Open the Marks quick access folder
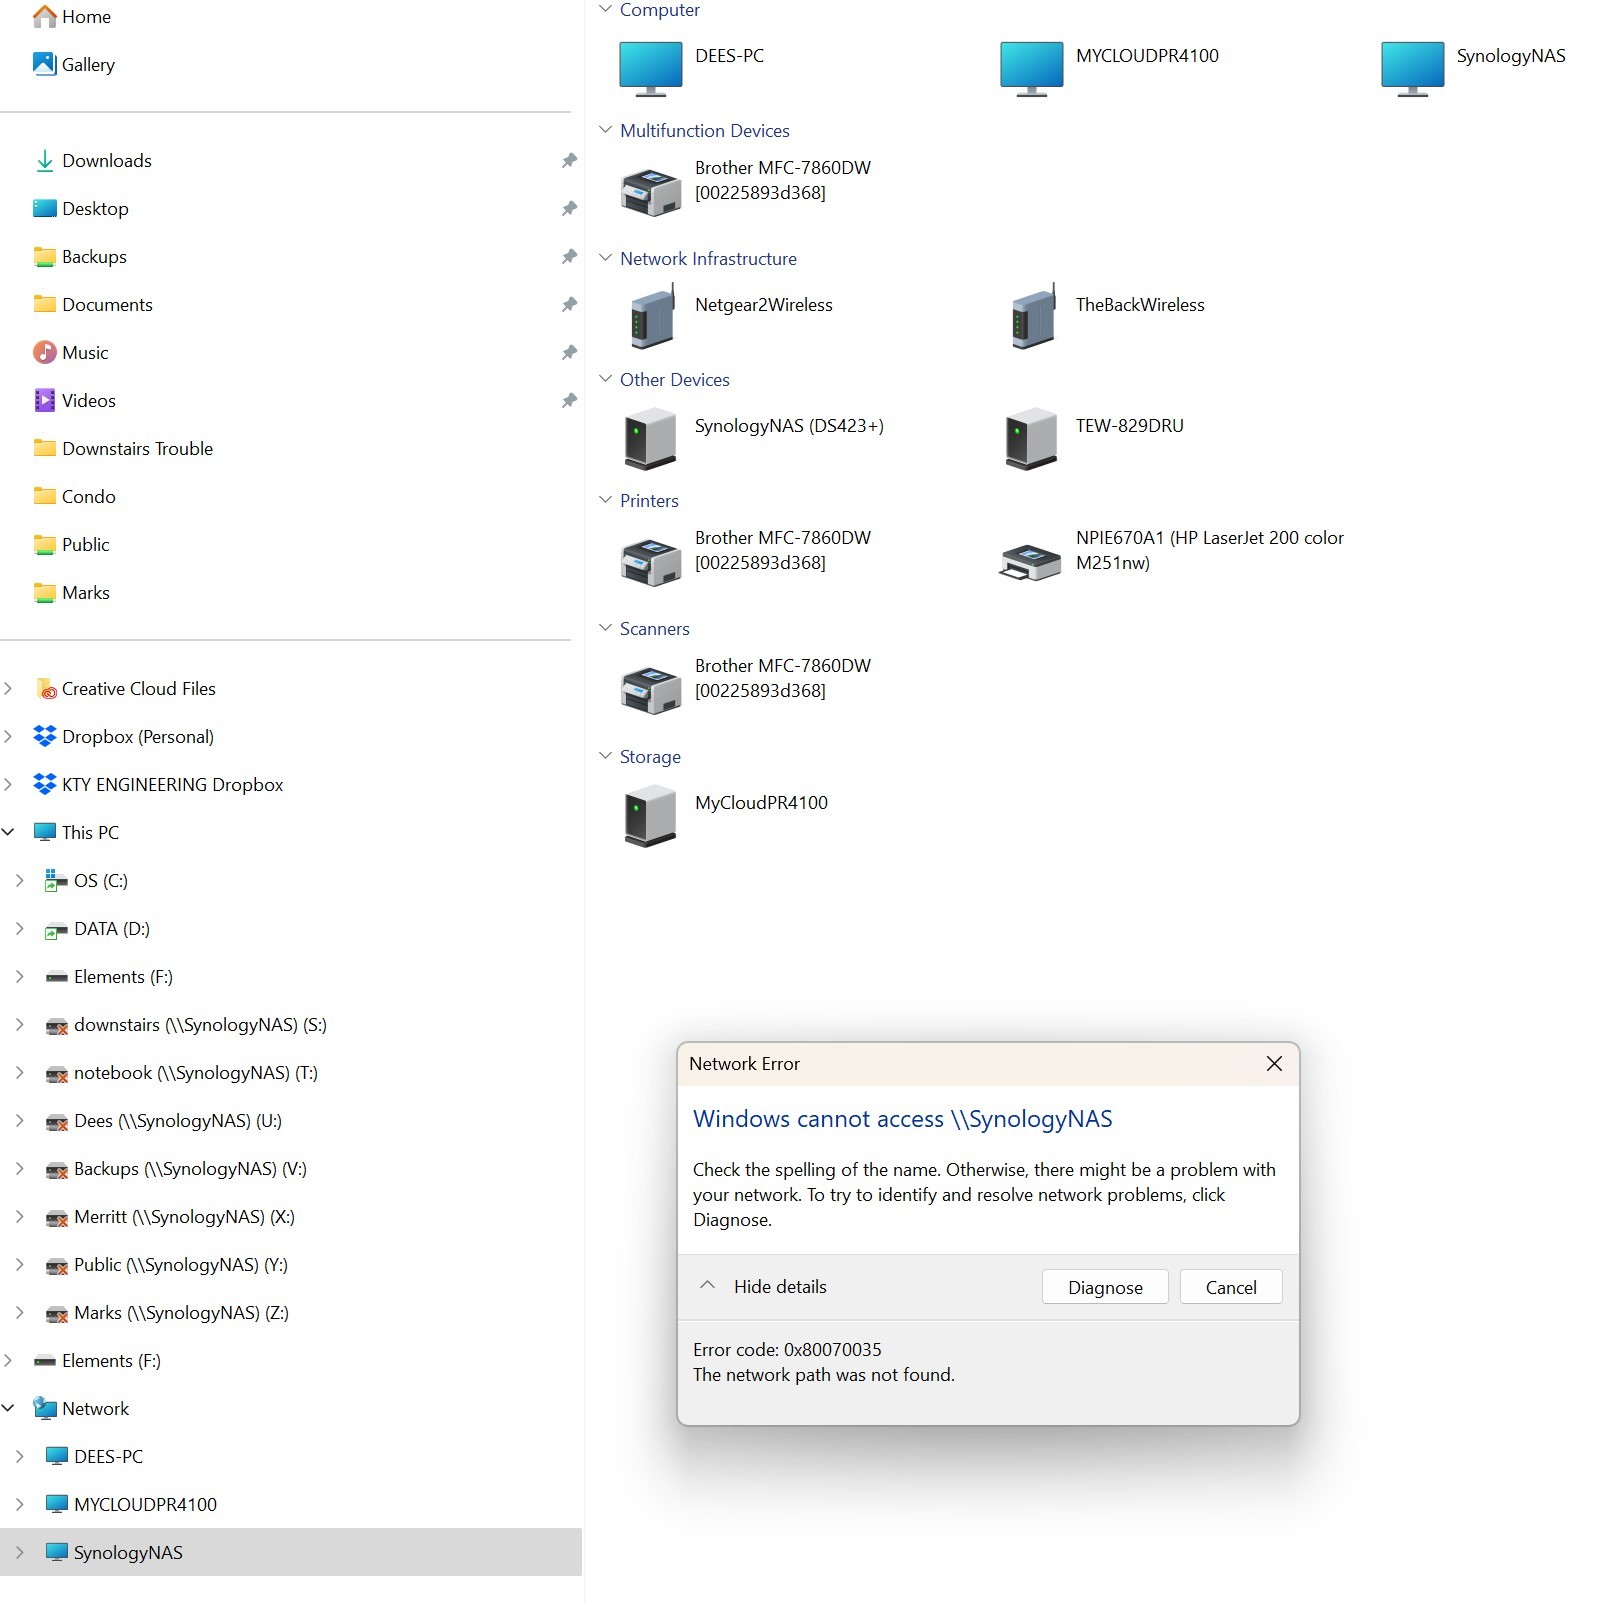1600x1603 pixels. (x=72, y=592)
